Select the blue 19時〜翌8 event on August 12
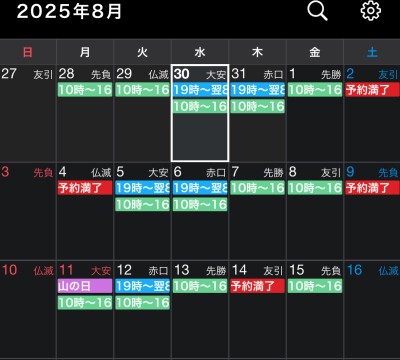 click(143, 286)
